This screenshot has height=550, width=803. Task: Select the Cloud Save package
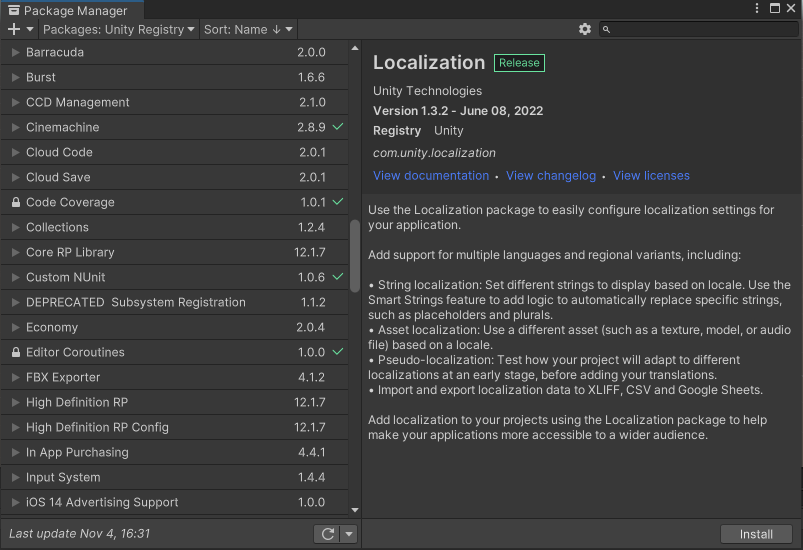pyautogui.click(x=174, y=177)
